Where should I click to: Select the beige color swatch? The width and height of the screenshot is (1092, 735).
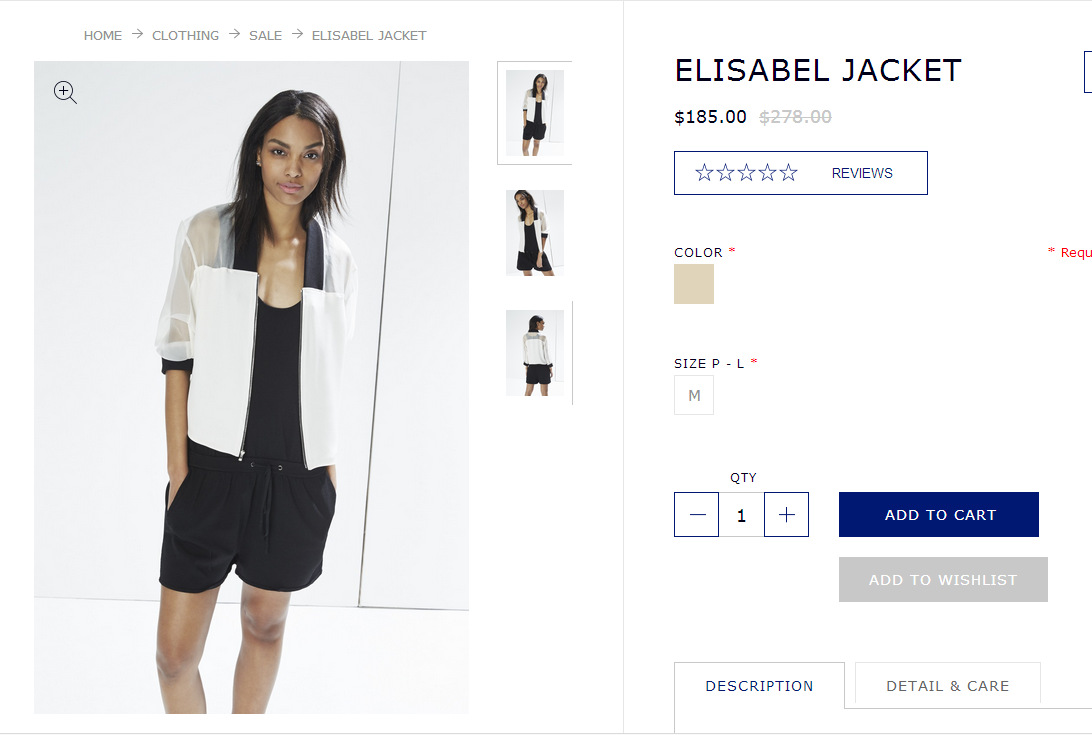click(x=694, y=284)
